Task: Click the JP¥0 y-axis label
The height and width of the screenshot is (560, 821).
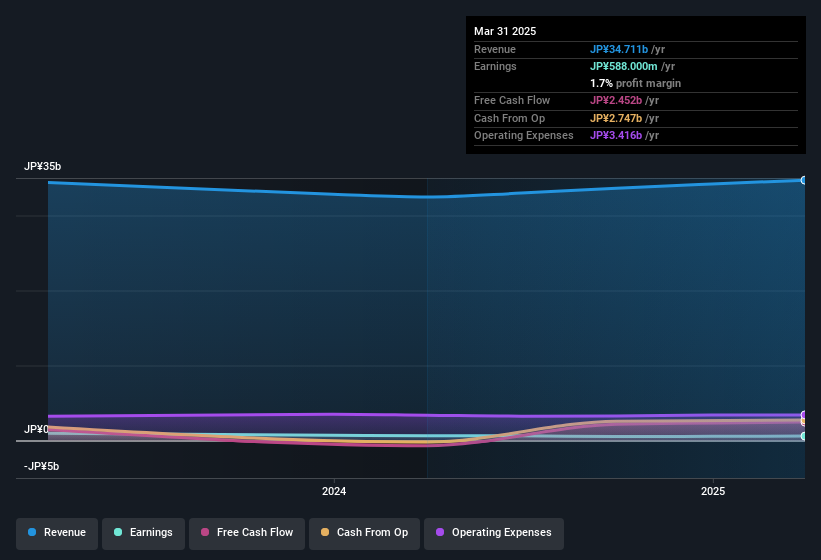Action: point(36,430)
